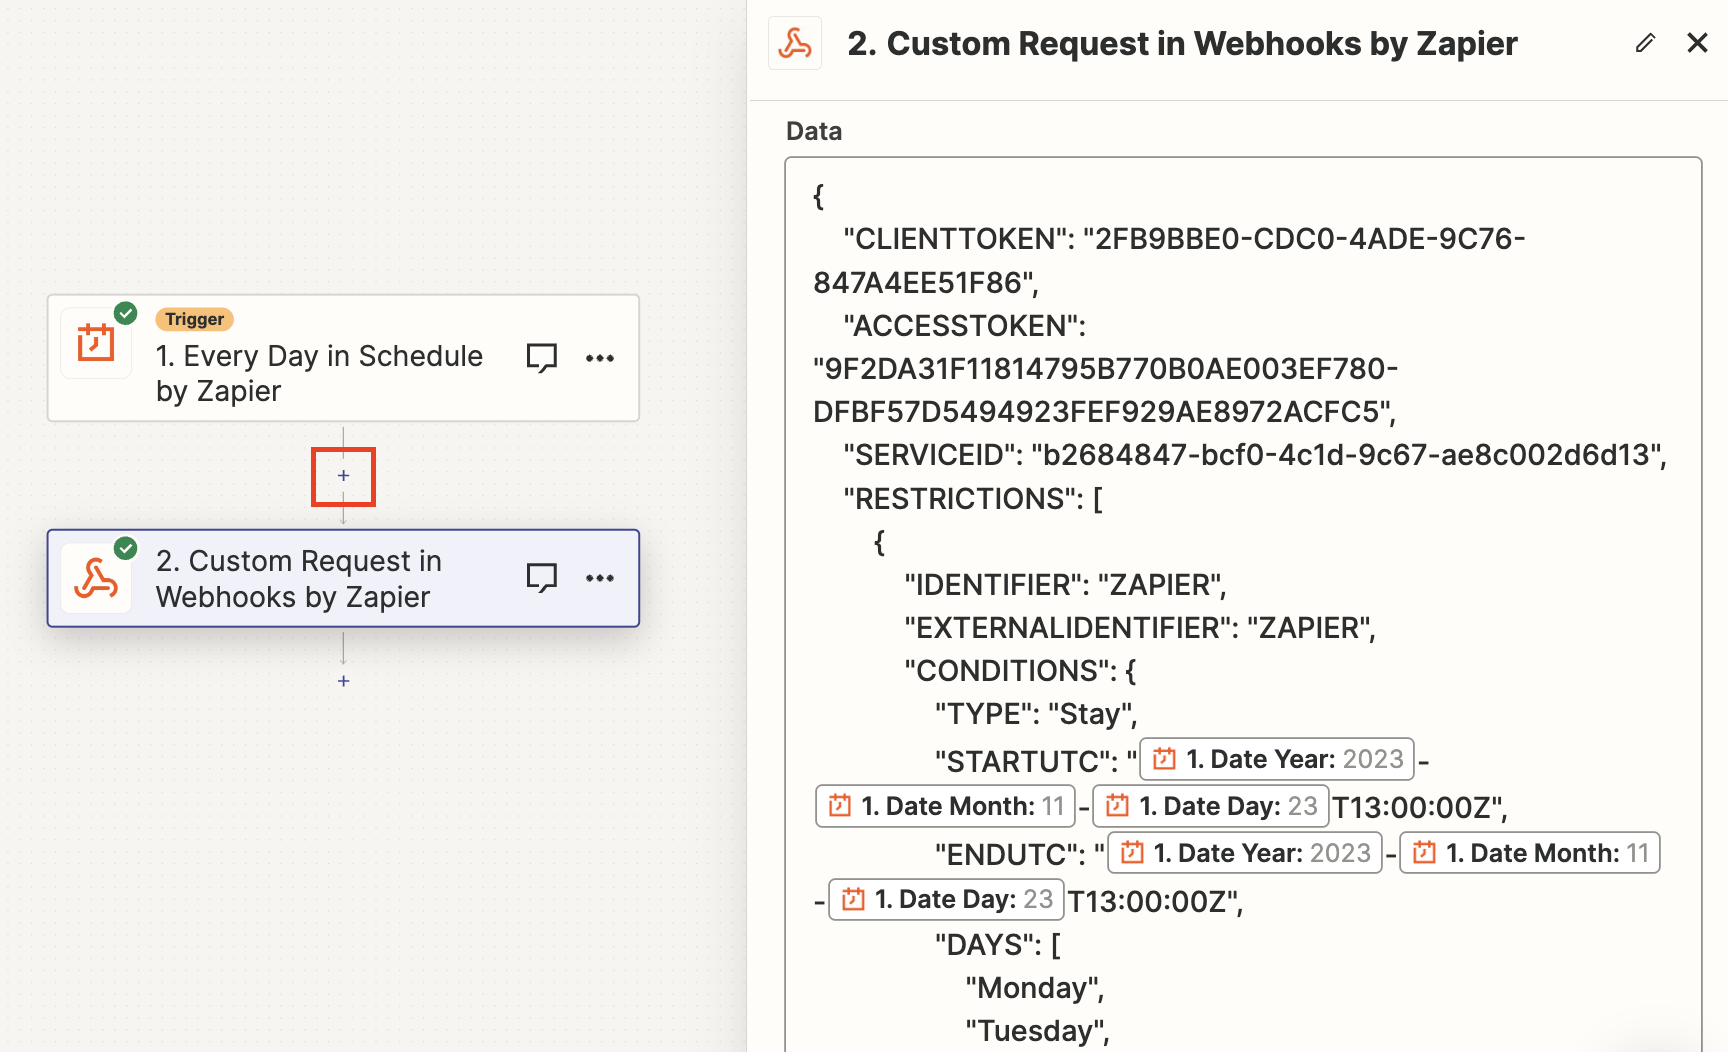
Task: Click the ENDUTC Date Day 23 pill
Action: (x=946, y=899)
